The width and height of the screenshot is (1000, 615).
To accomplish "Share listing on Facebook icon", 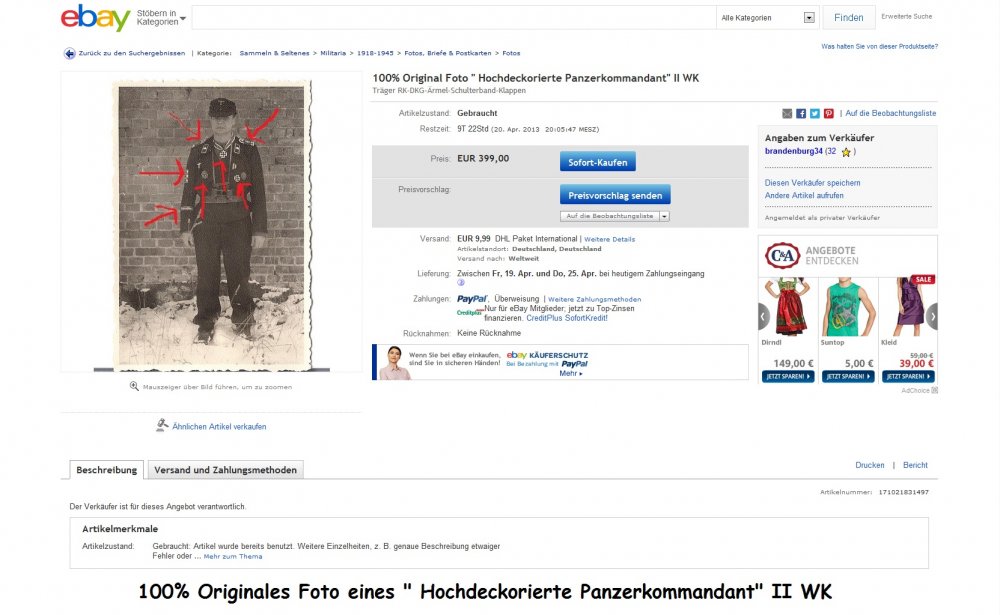I will (801, 114).
